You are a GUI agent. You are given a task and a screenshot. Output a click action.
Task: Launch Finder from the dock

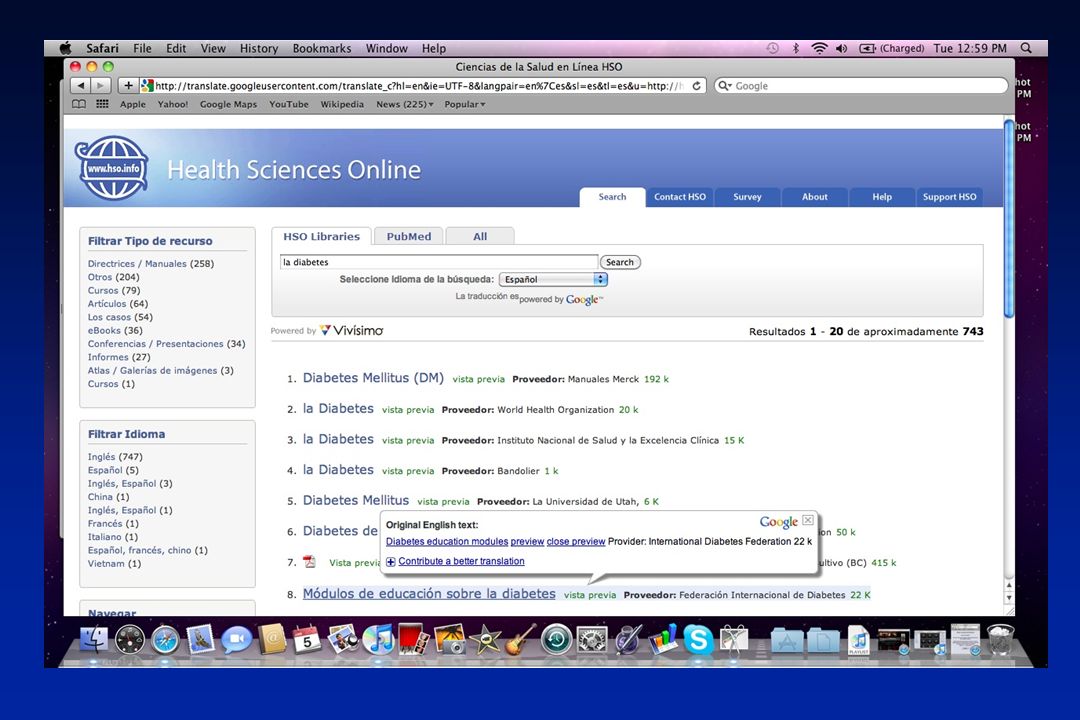point(93,640)
